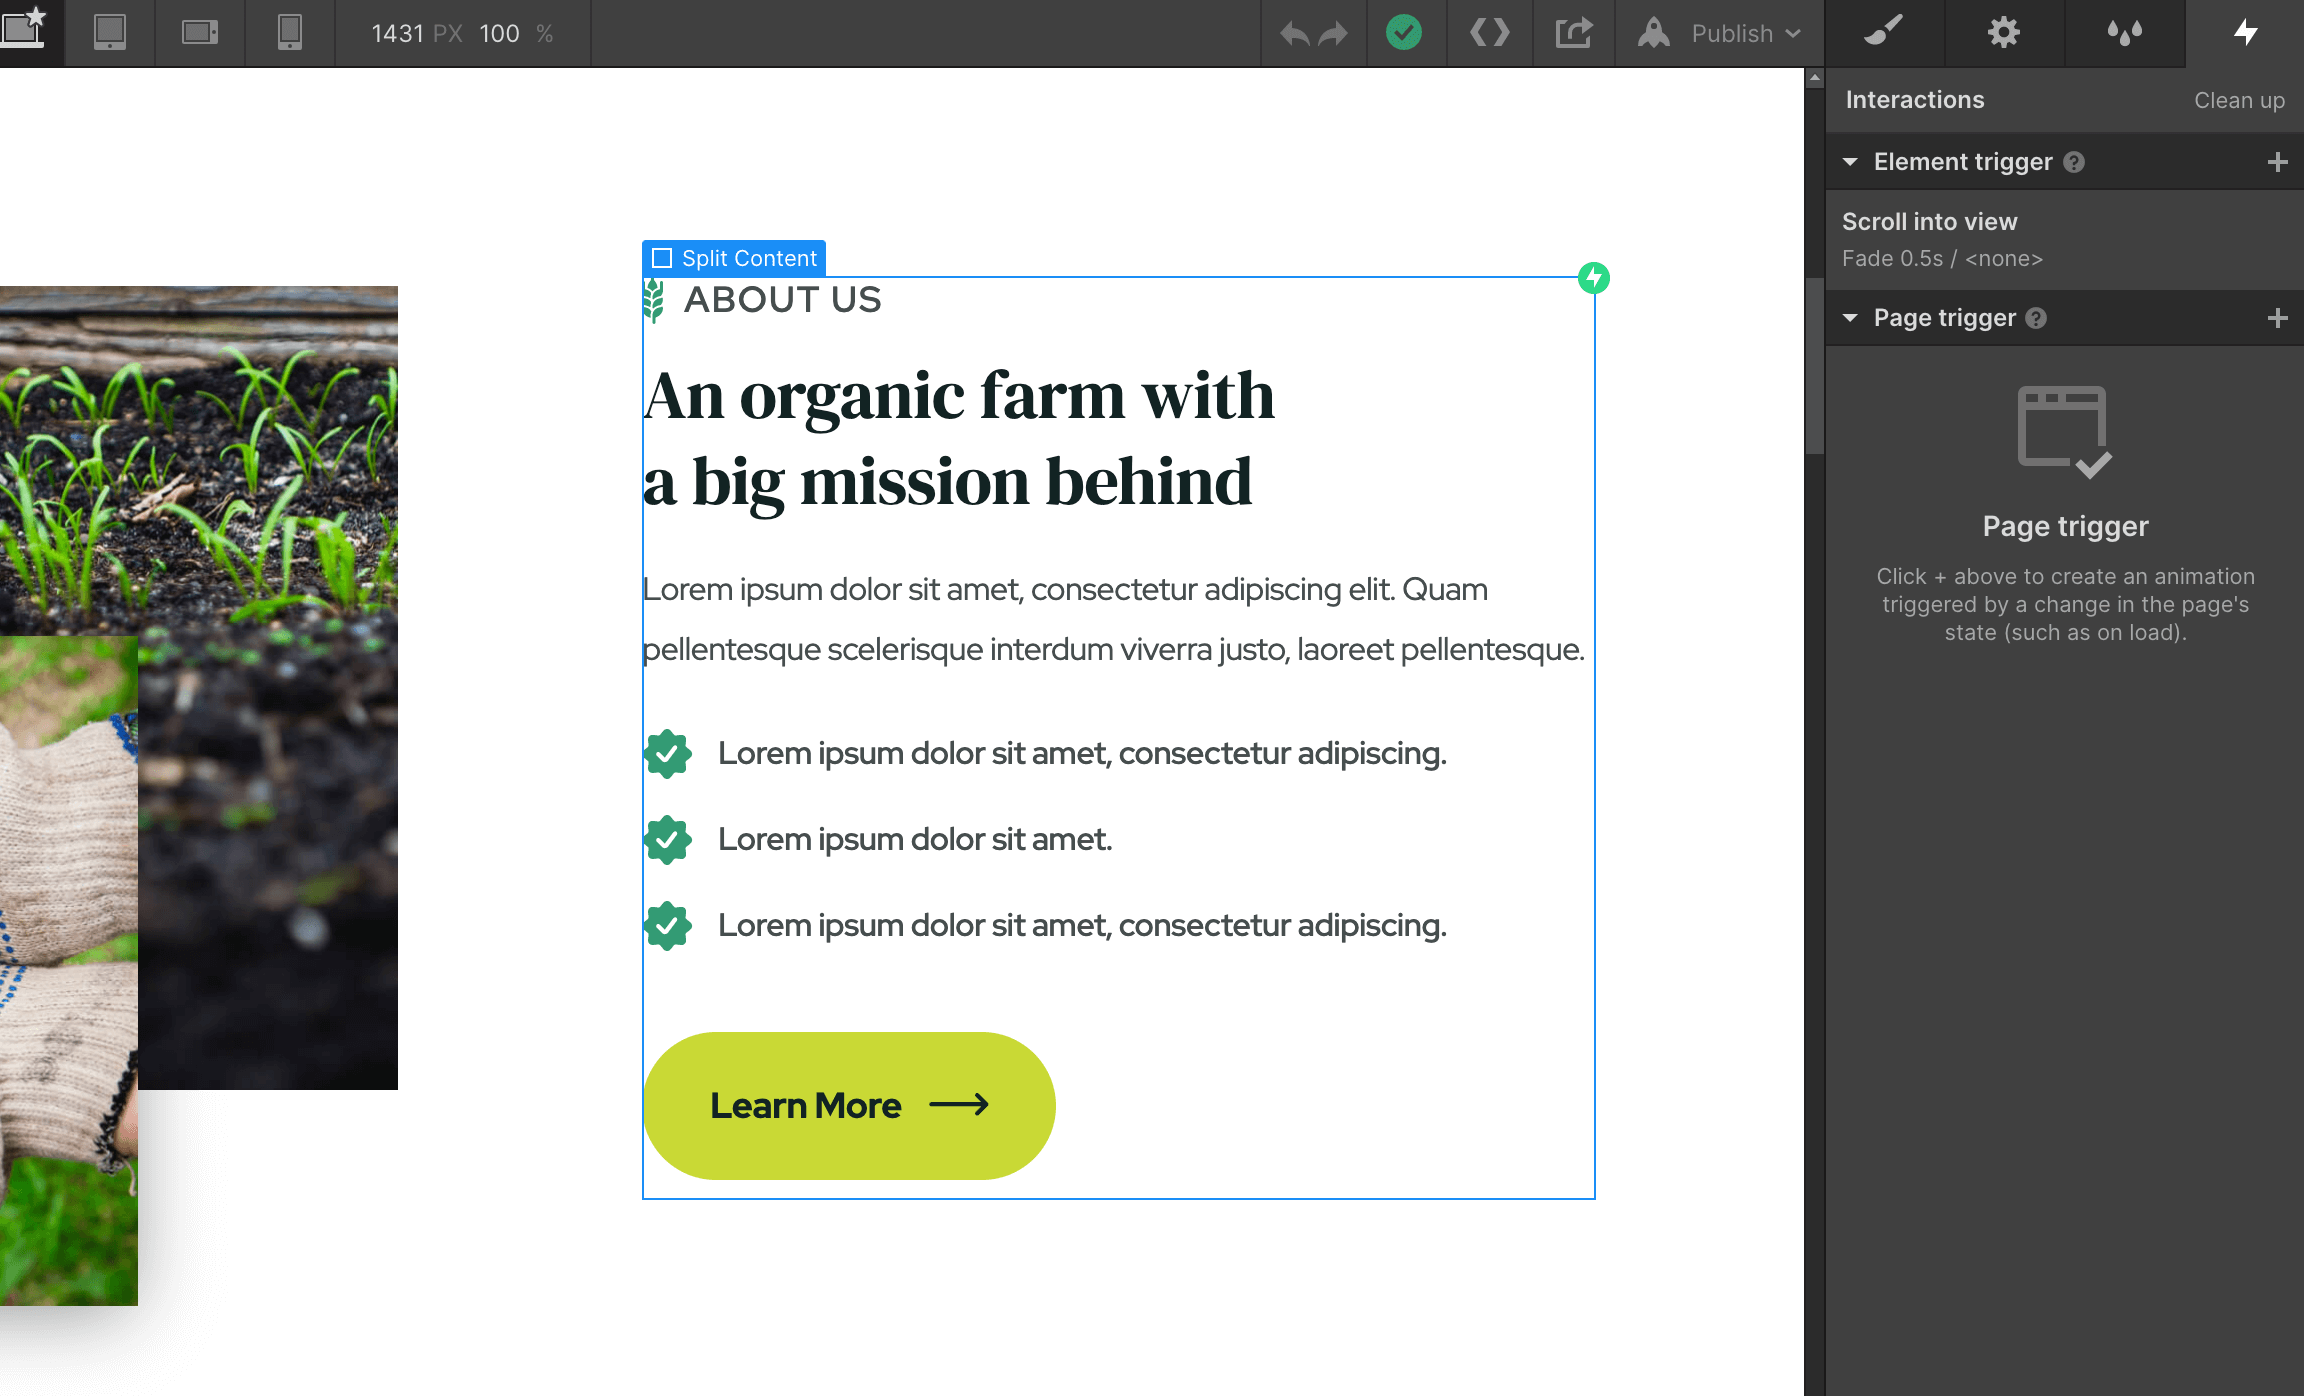The image size is (2304, 1396).
Task: Click the Fade 0.5s / <none> description
Action: [1942, 259]
